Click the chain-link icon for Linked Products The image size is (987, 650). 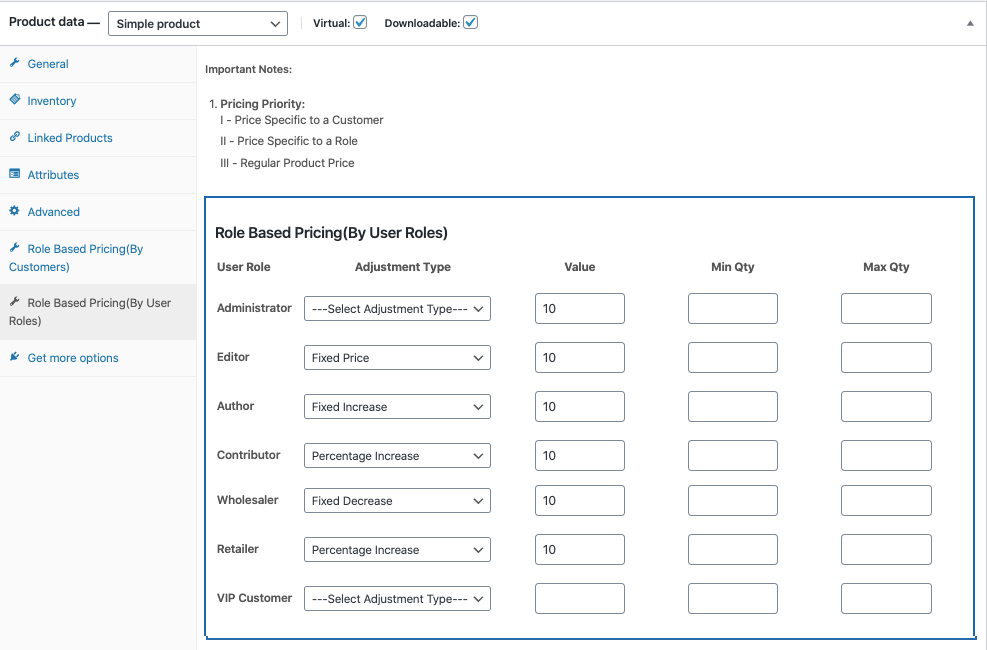(x=15, y=137)
